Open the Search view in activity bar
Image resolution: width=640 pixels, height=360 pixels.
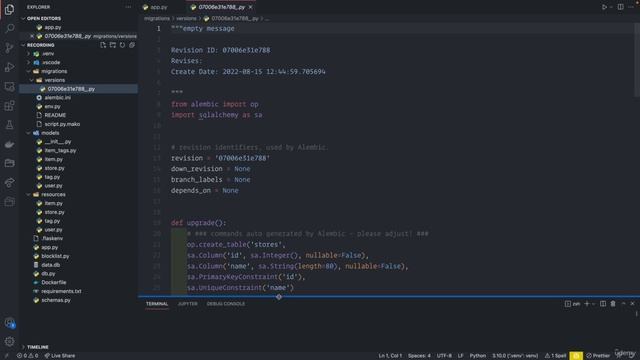point(9,28)
